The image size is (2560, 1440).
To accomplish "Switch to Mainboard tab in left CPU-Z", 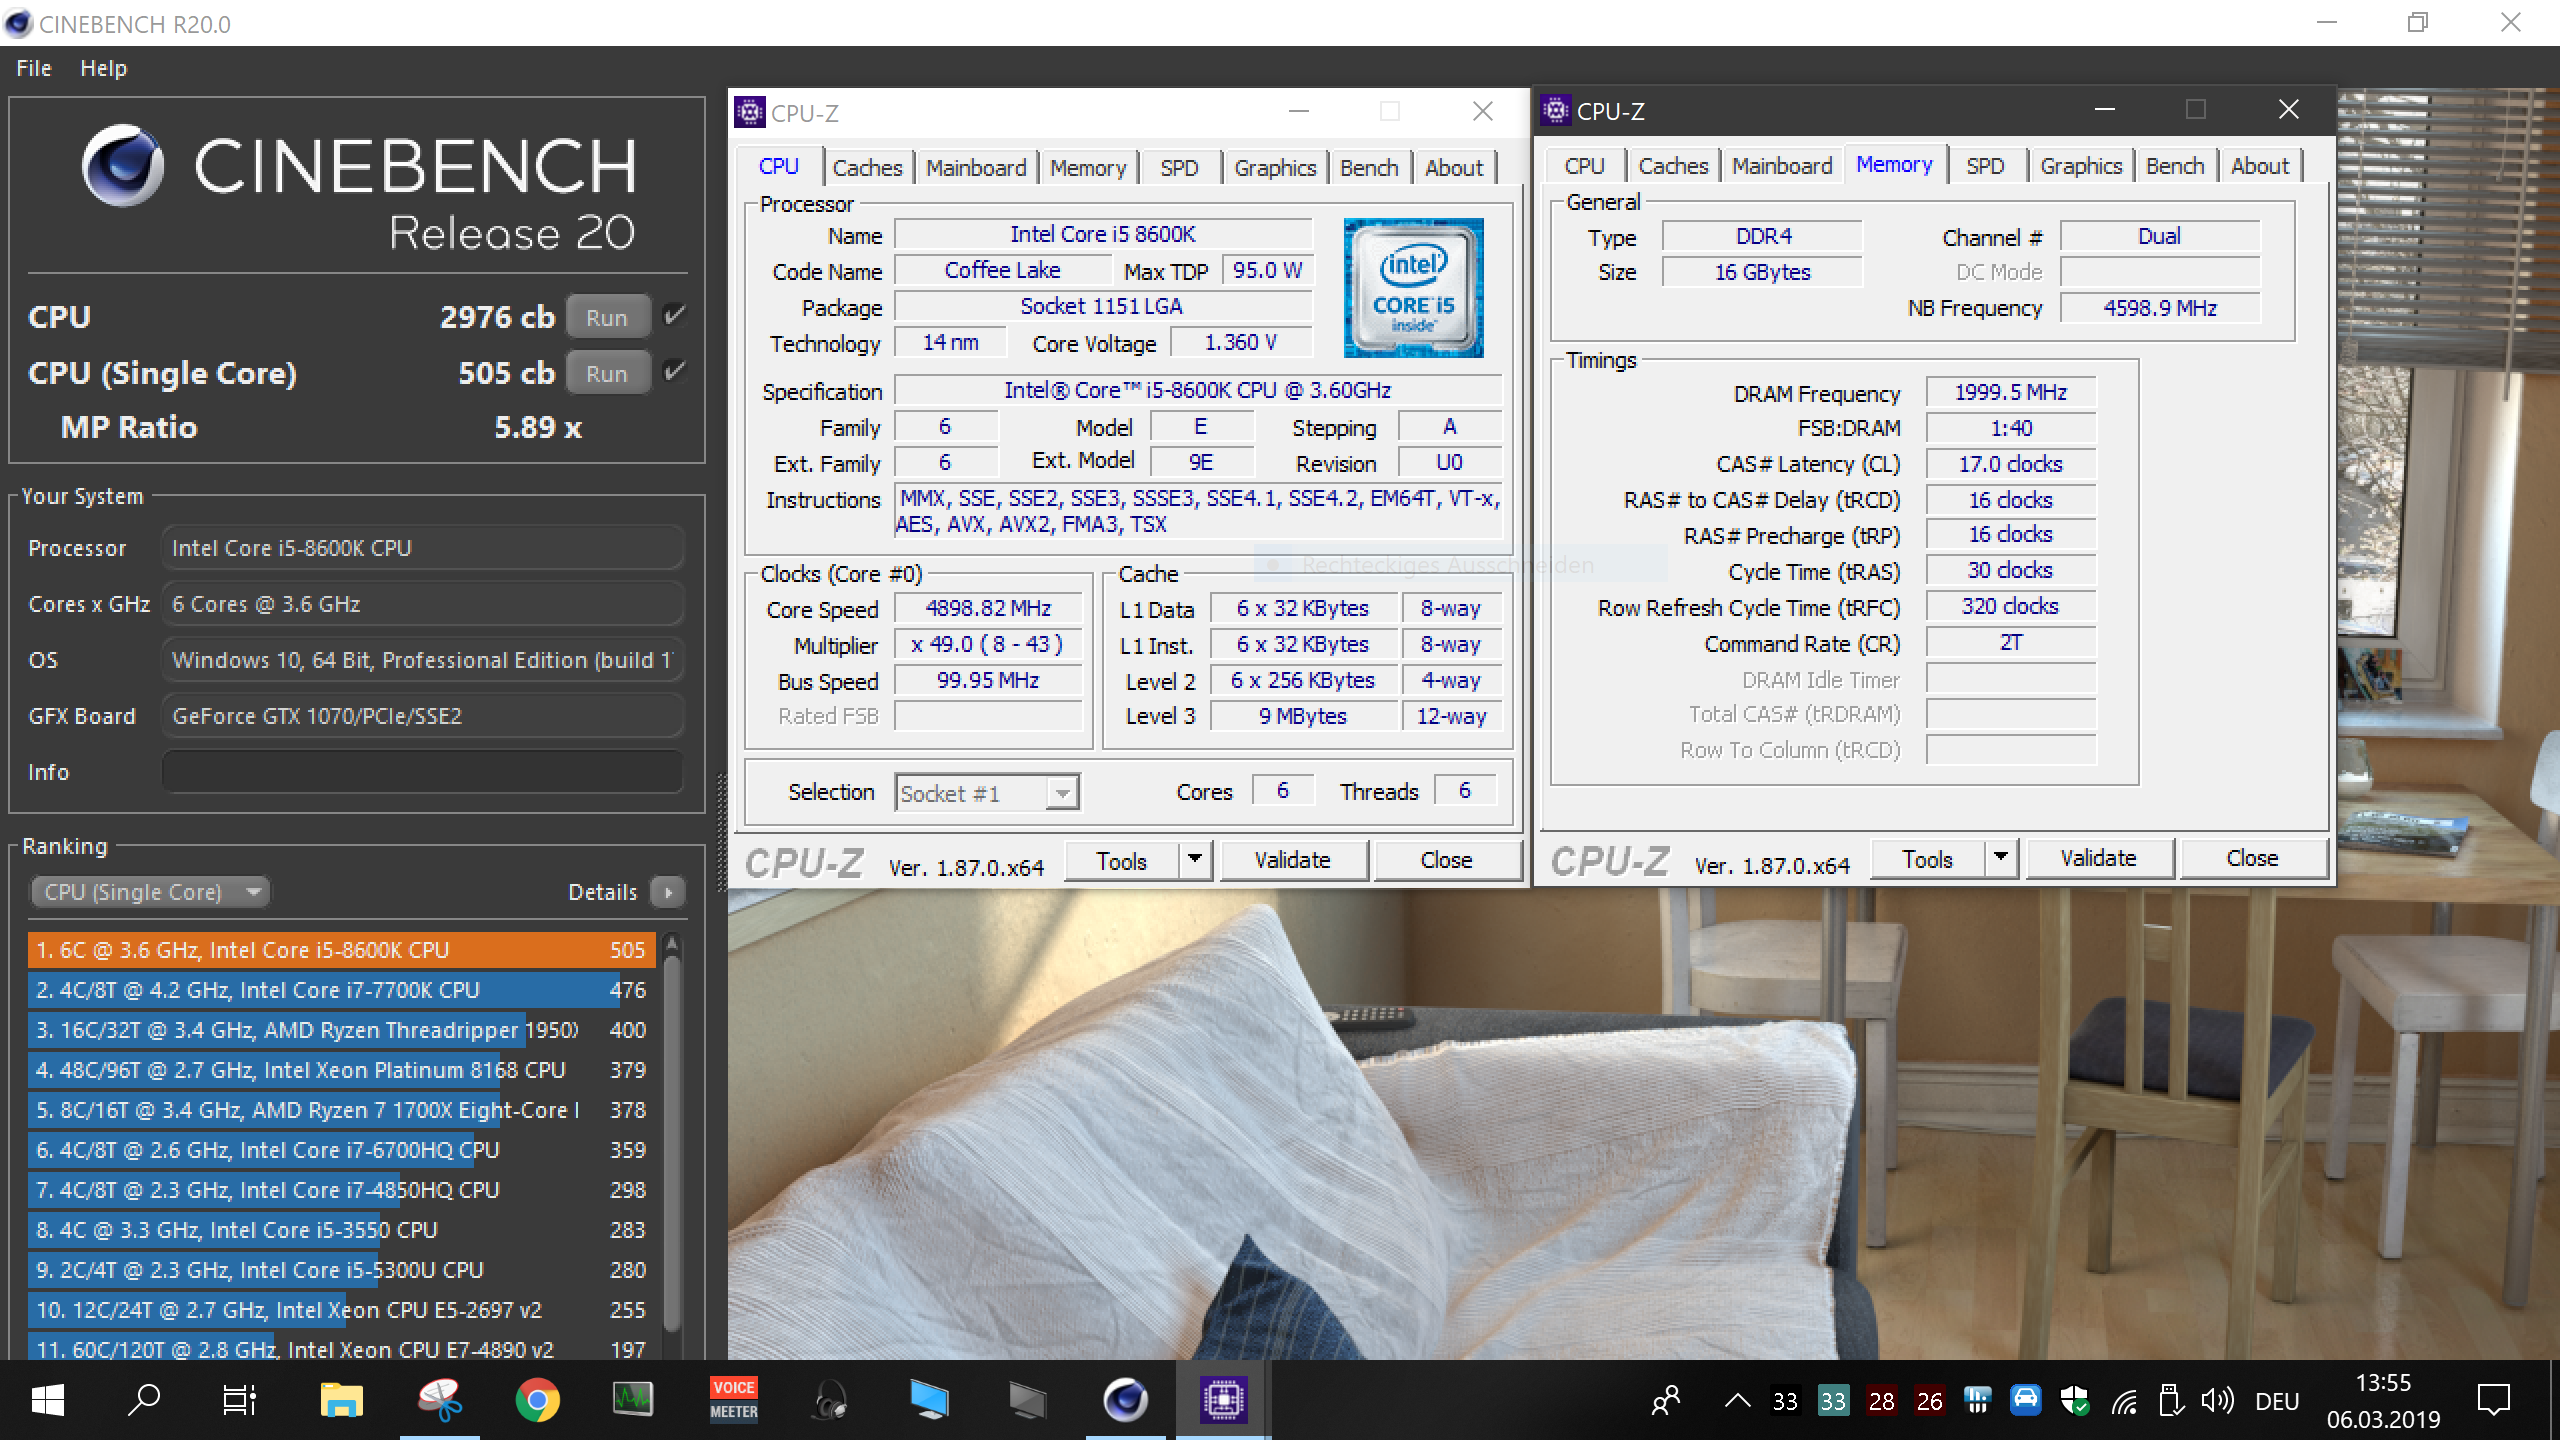I will tap(975, 167).
